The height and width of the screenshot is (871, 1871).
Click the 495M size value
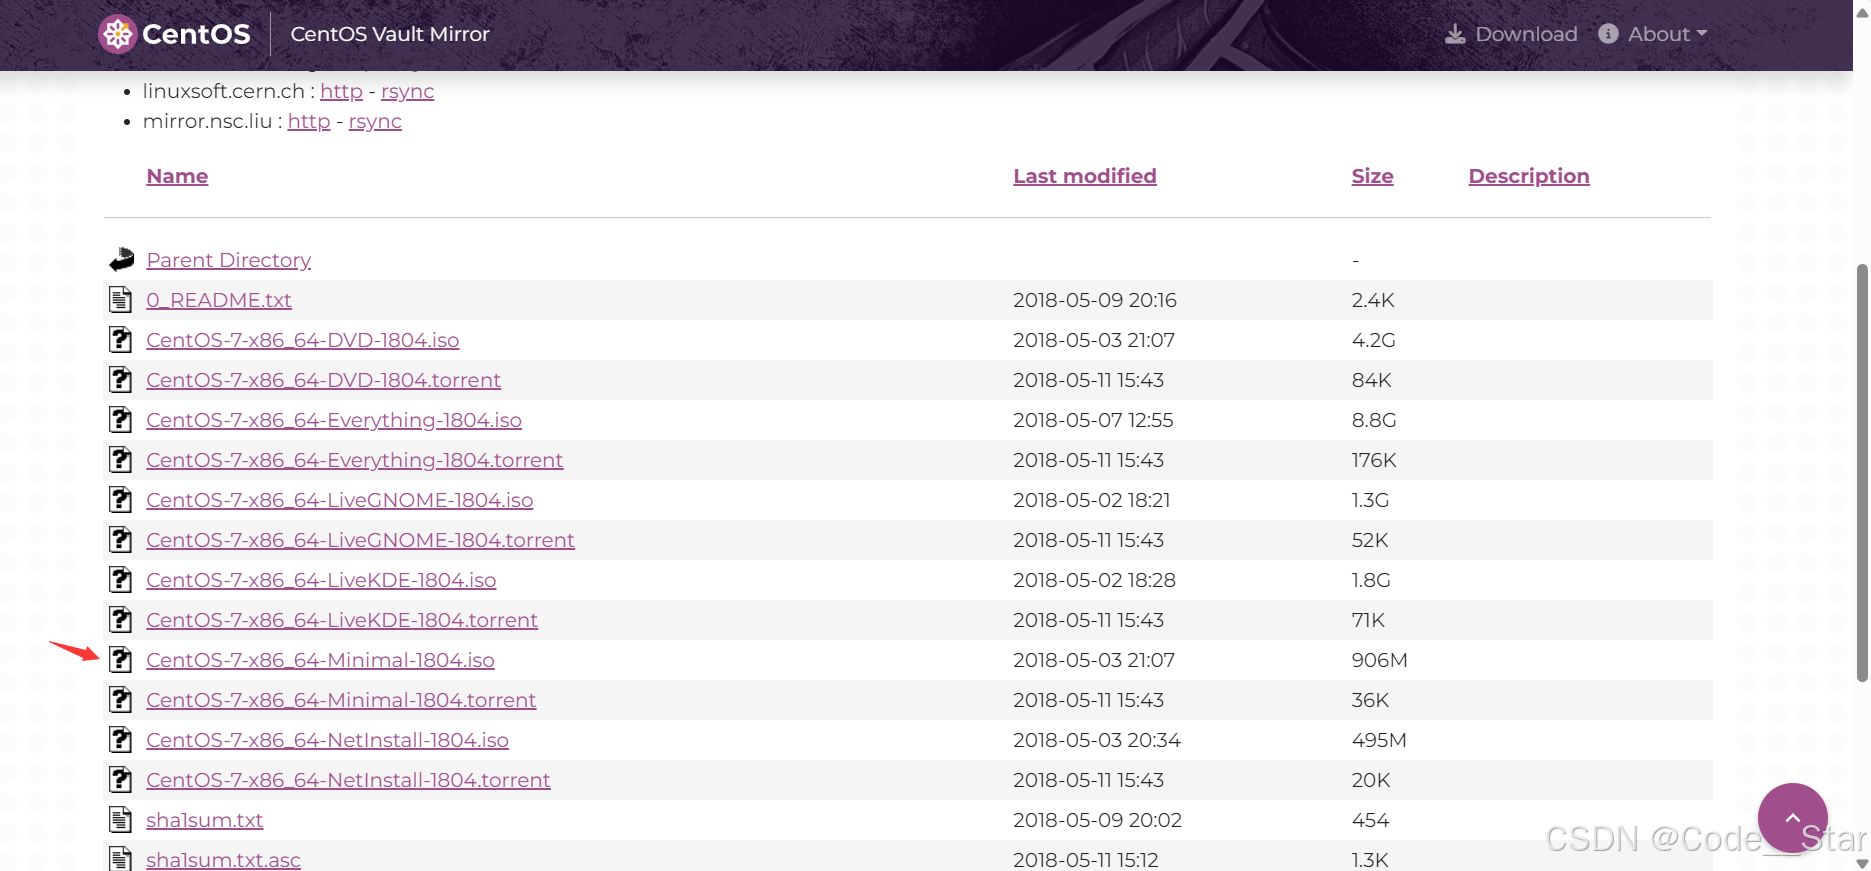point(1379,740)
